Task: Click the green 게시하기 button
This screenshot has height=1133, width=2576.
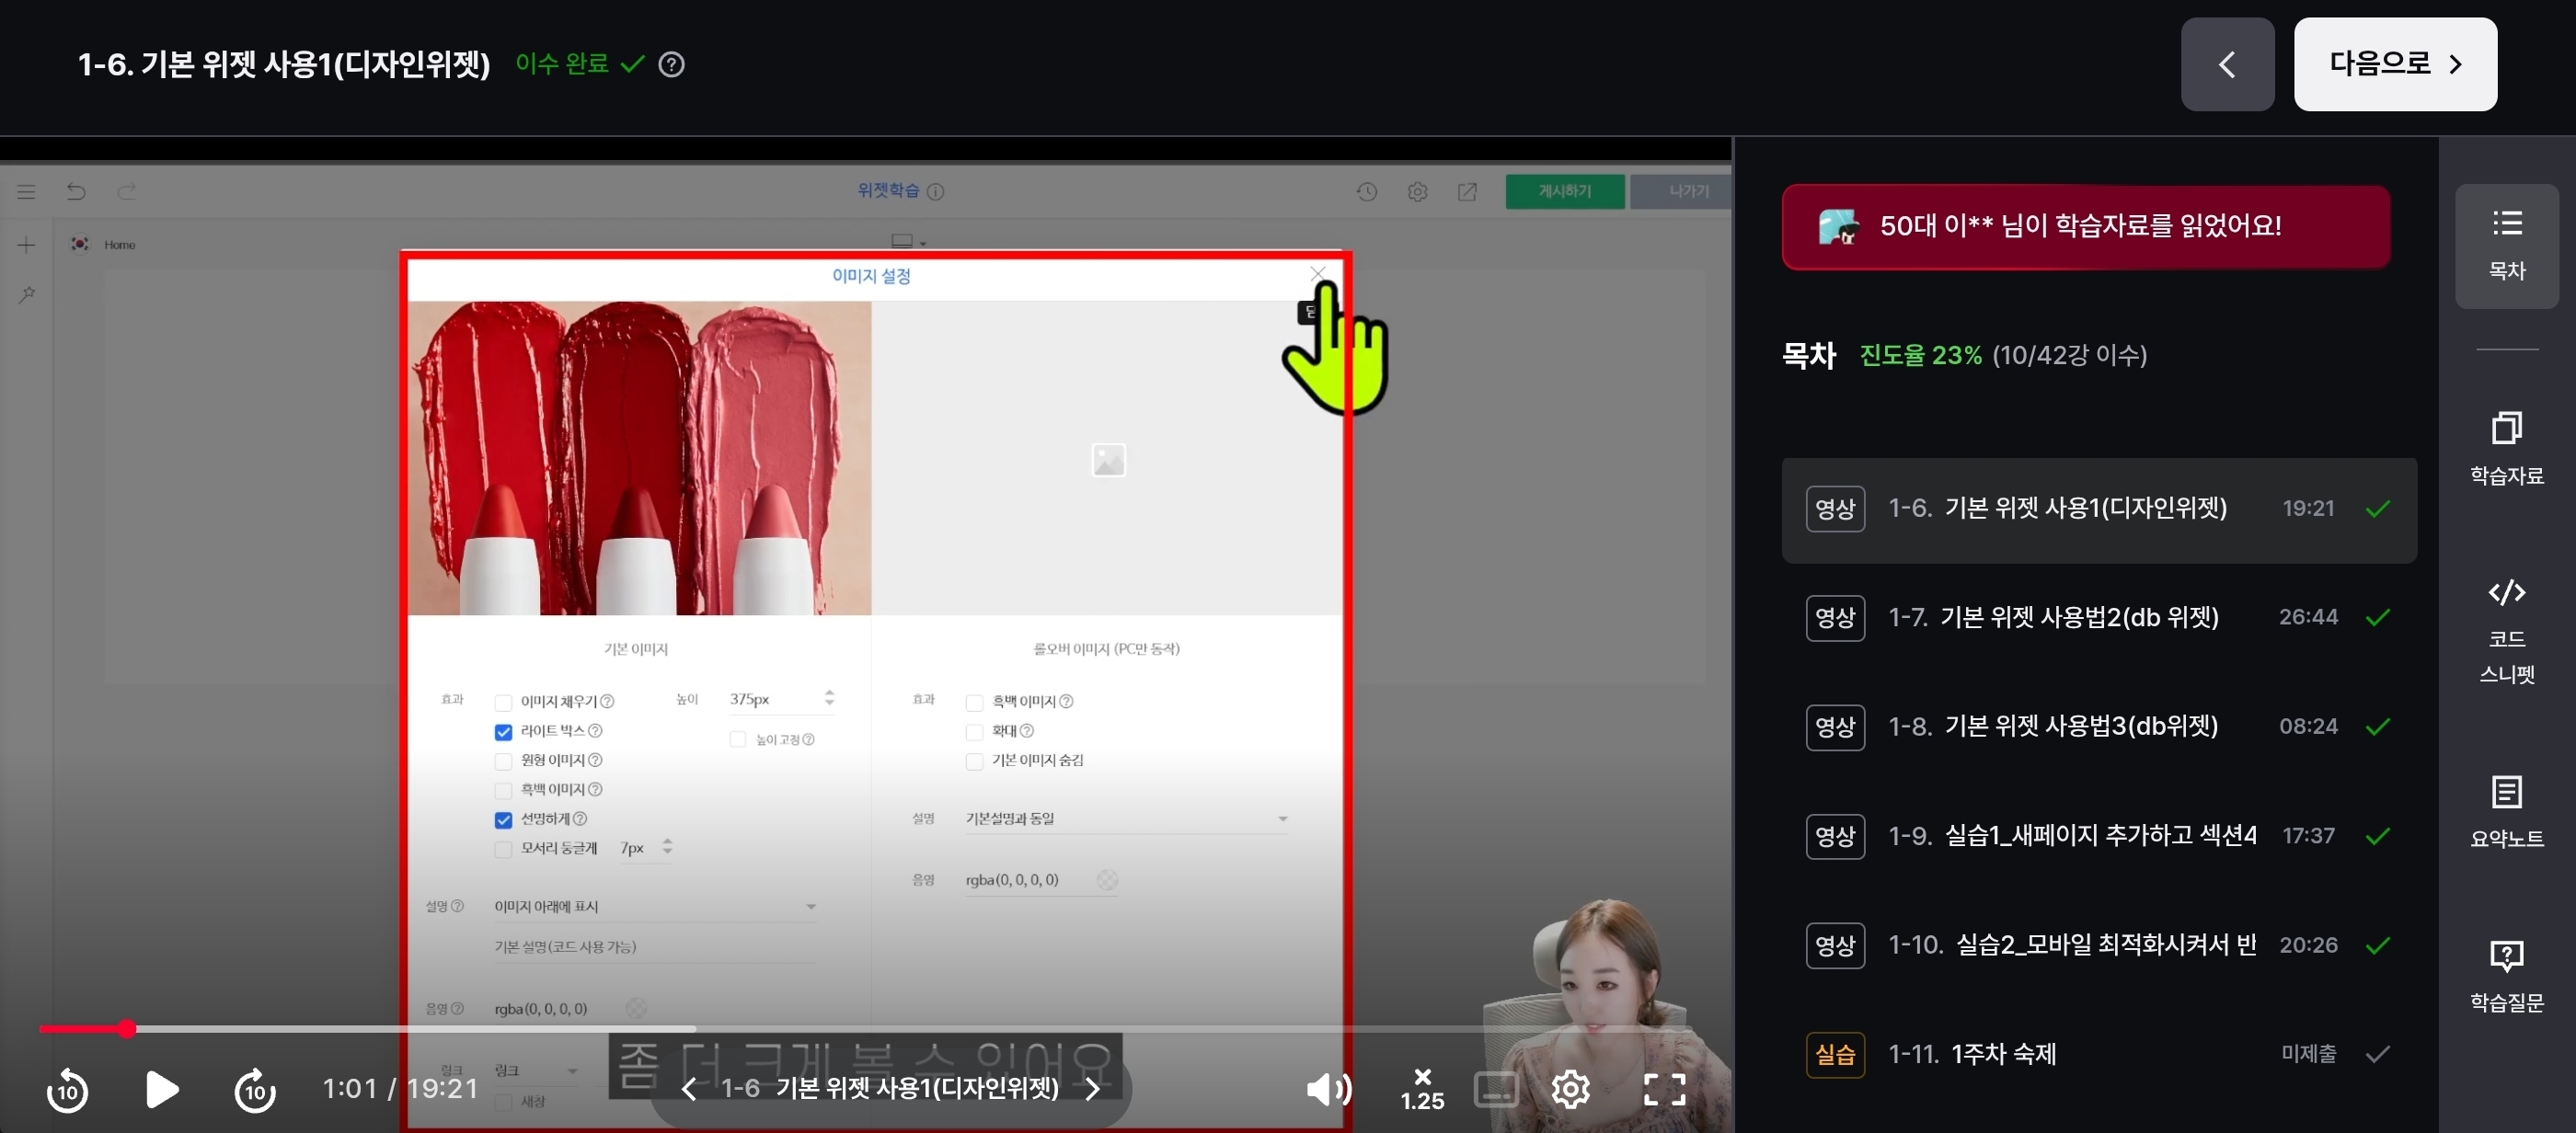Action: point(1564,191)
